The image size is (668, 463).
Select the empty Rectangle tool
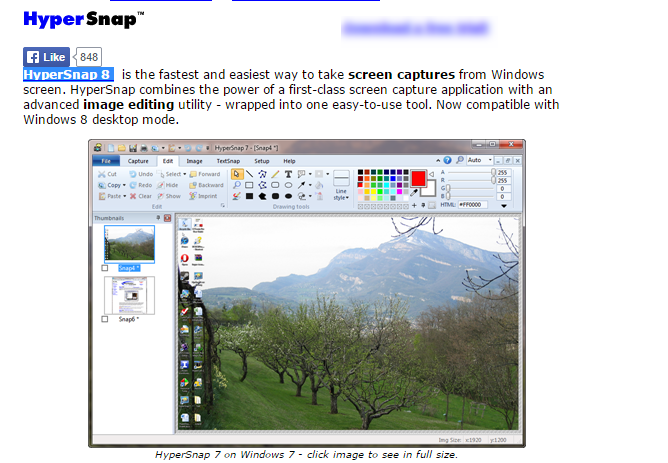[x=250, y=185]
